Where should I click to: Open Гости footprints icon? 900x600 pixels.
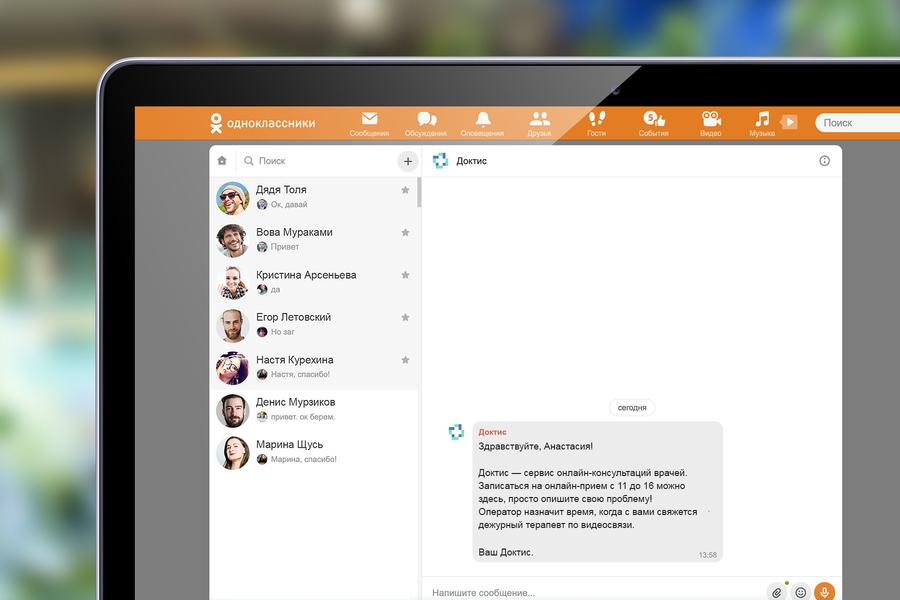(x=597, y=120)
